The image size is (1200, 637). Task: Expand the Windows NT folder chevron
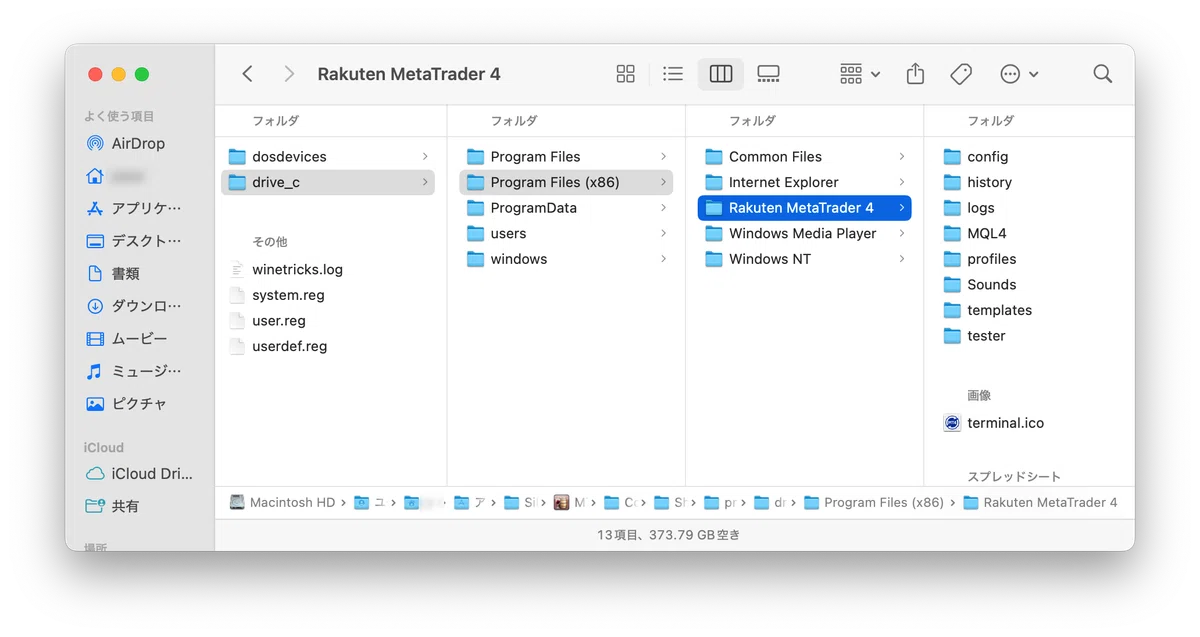[901, 259]
